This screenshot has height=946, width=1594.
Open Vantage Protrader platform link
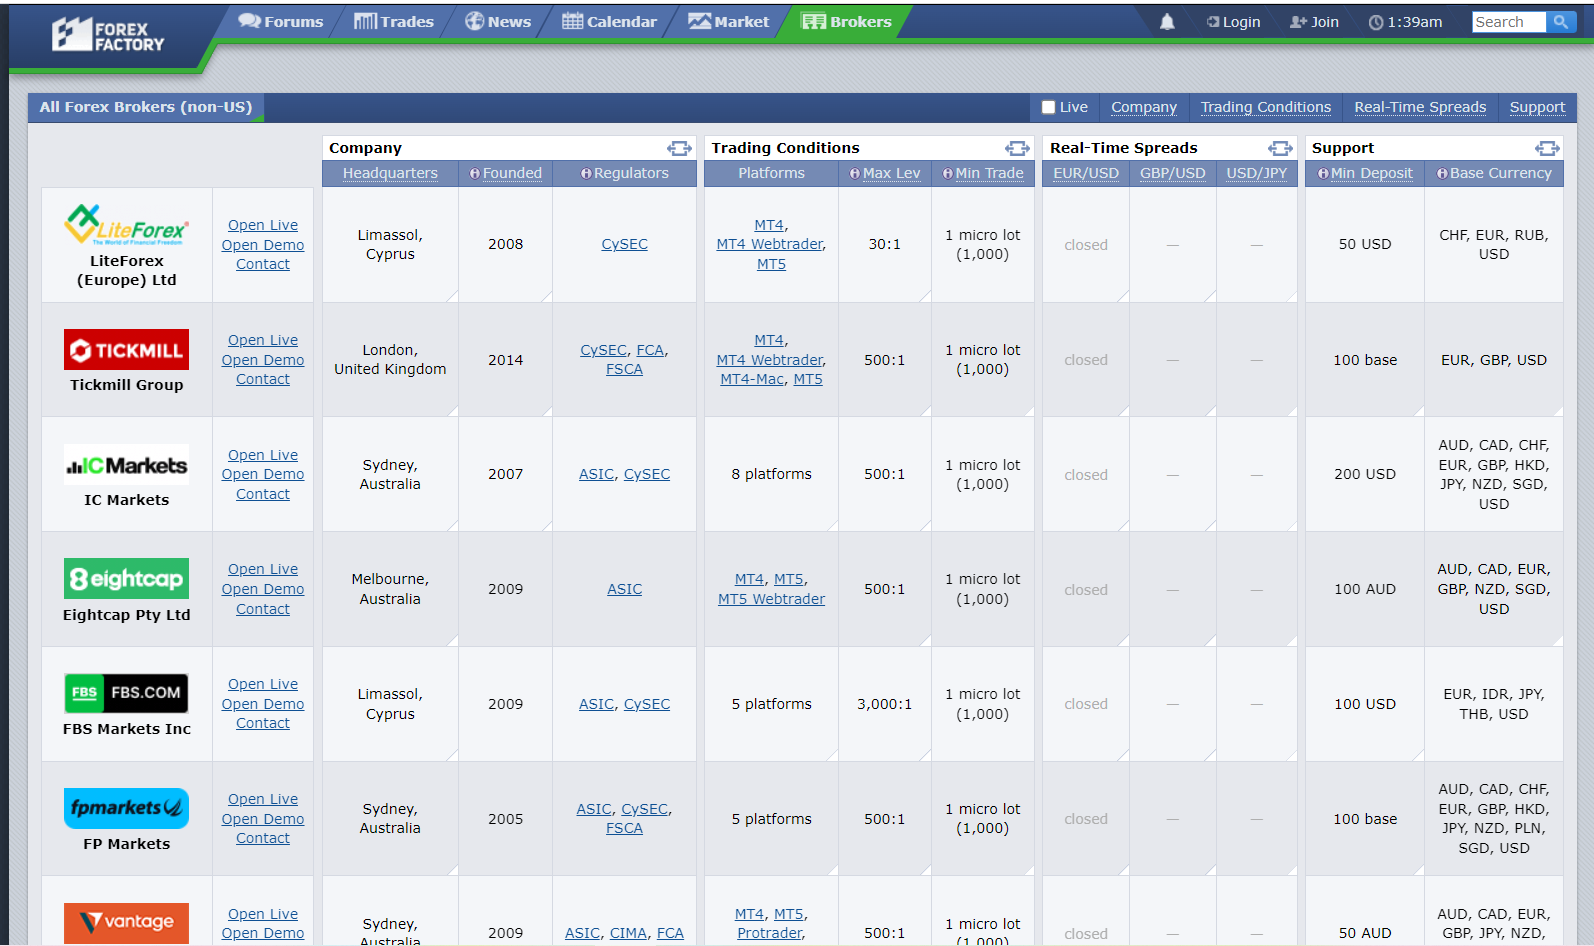(x=769, y=933)
